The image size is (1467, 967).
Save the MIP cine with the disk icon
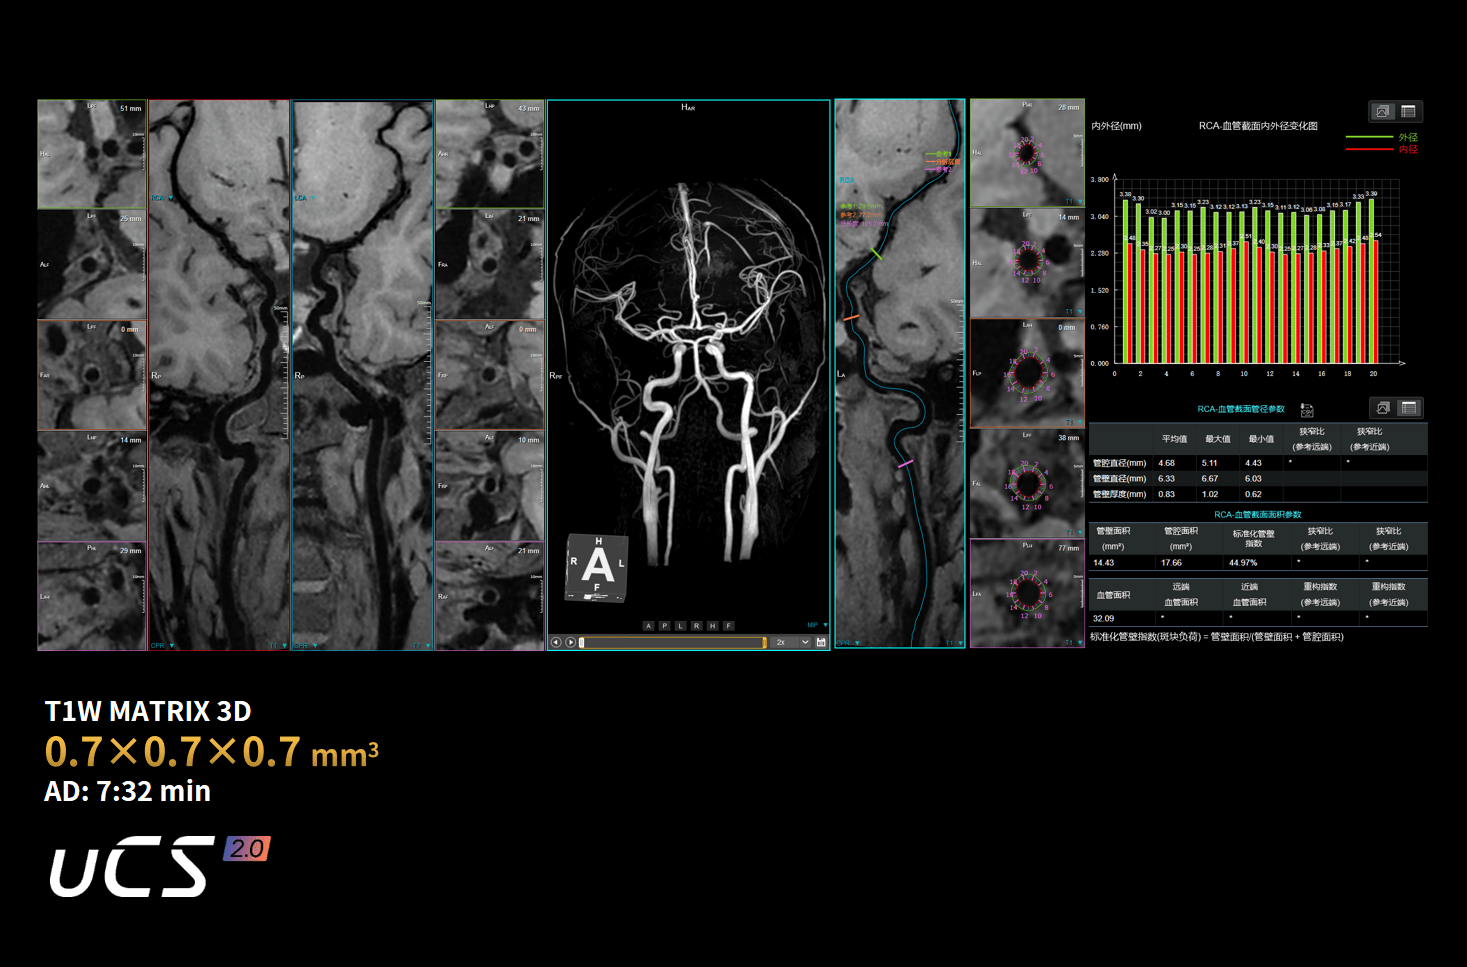(x=821, y=642)
